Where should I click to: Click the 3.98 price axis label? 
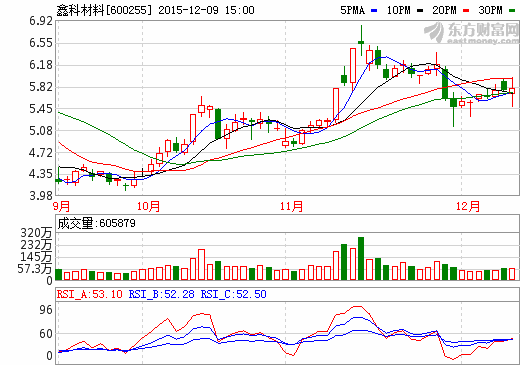click(x=41, y=196)
